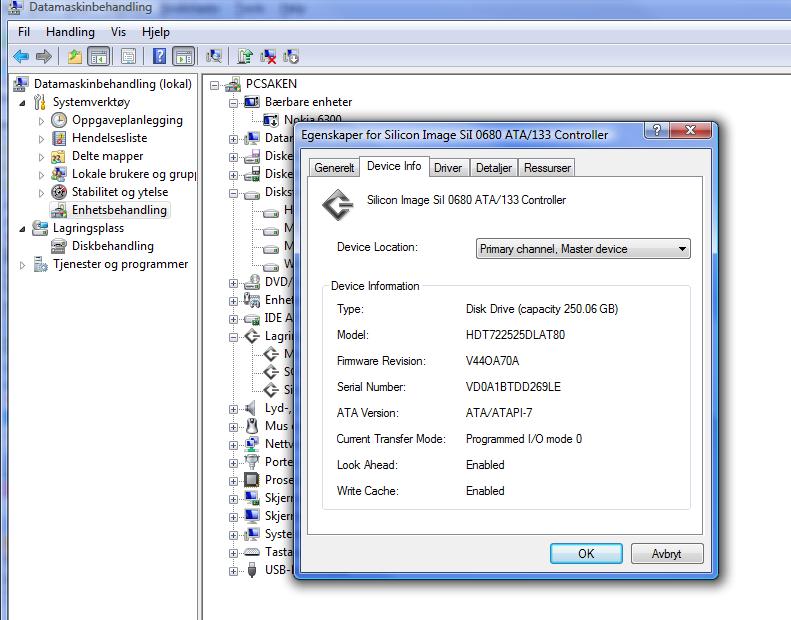Click the Nokia 6300 device icon
This screenshot has height=620, width=791.
click(271, 120)
